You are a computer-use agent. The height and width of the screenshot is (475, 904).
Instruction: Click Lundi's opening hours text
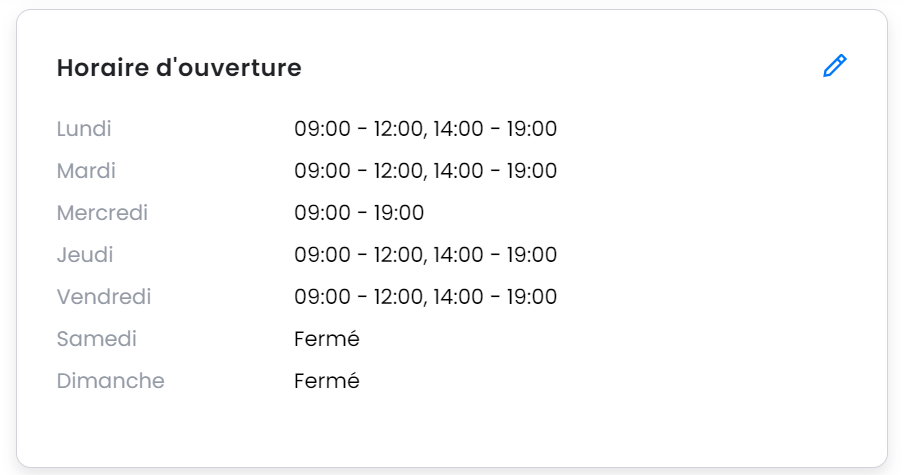[x=425, y=129]
